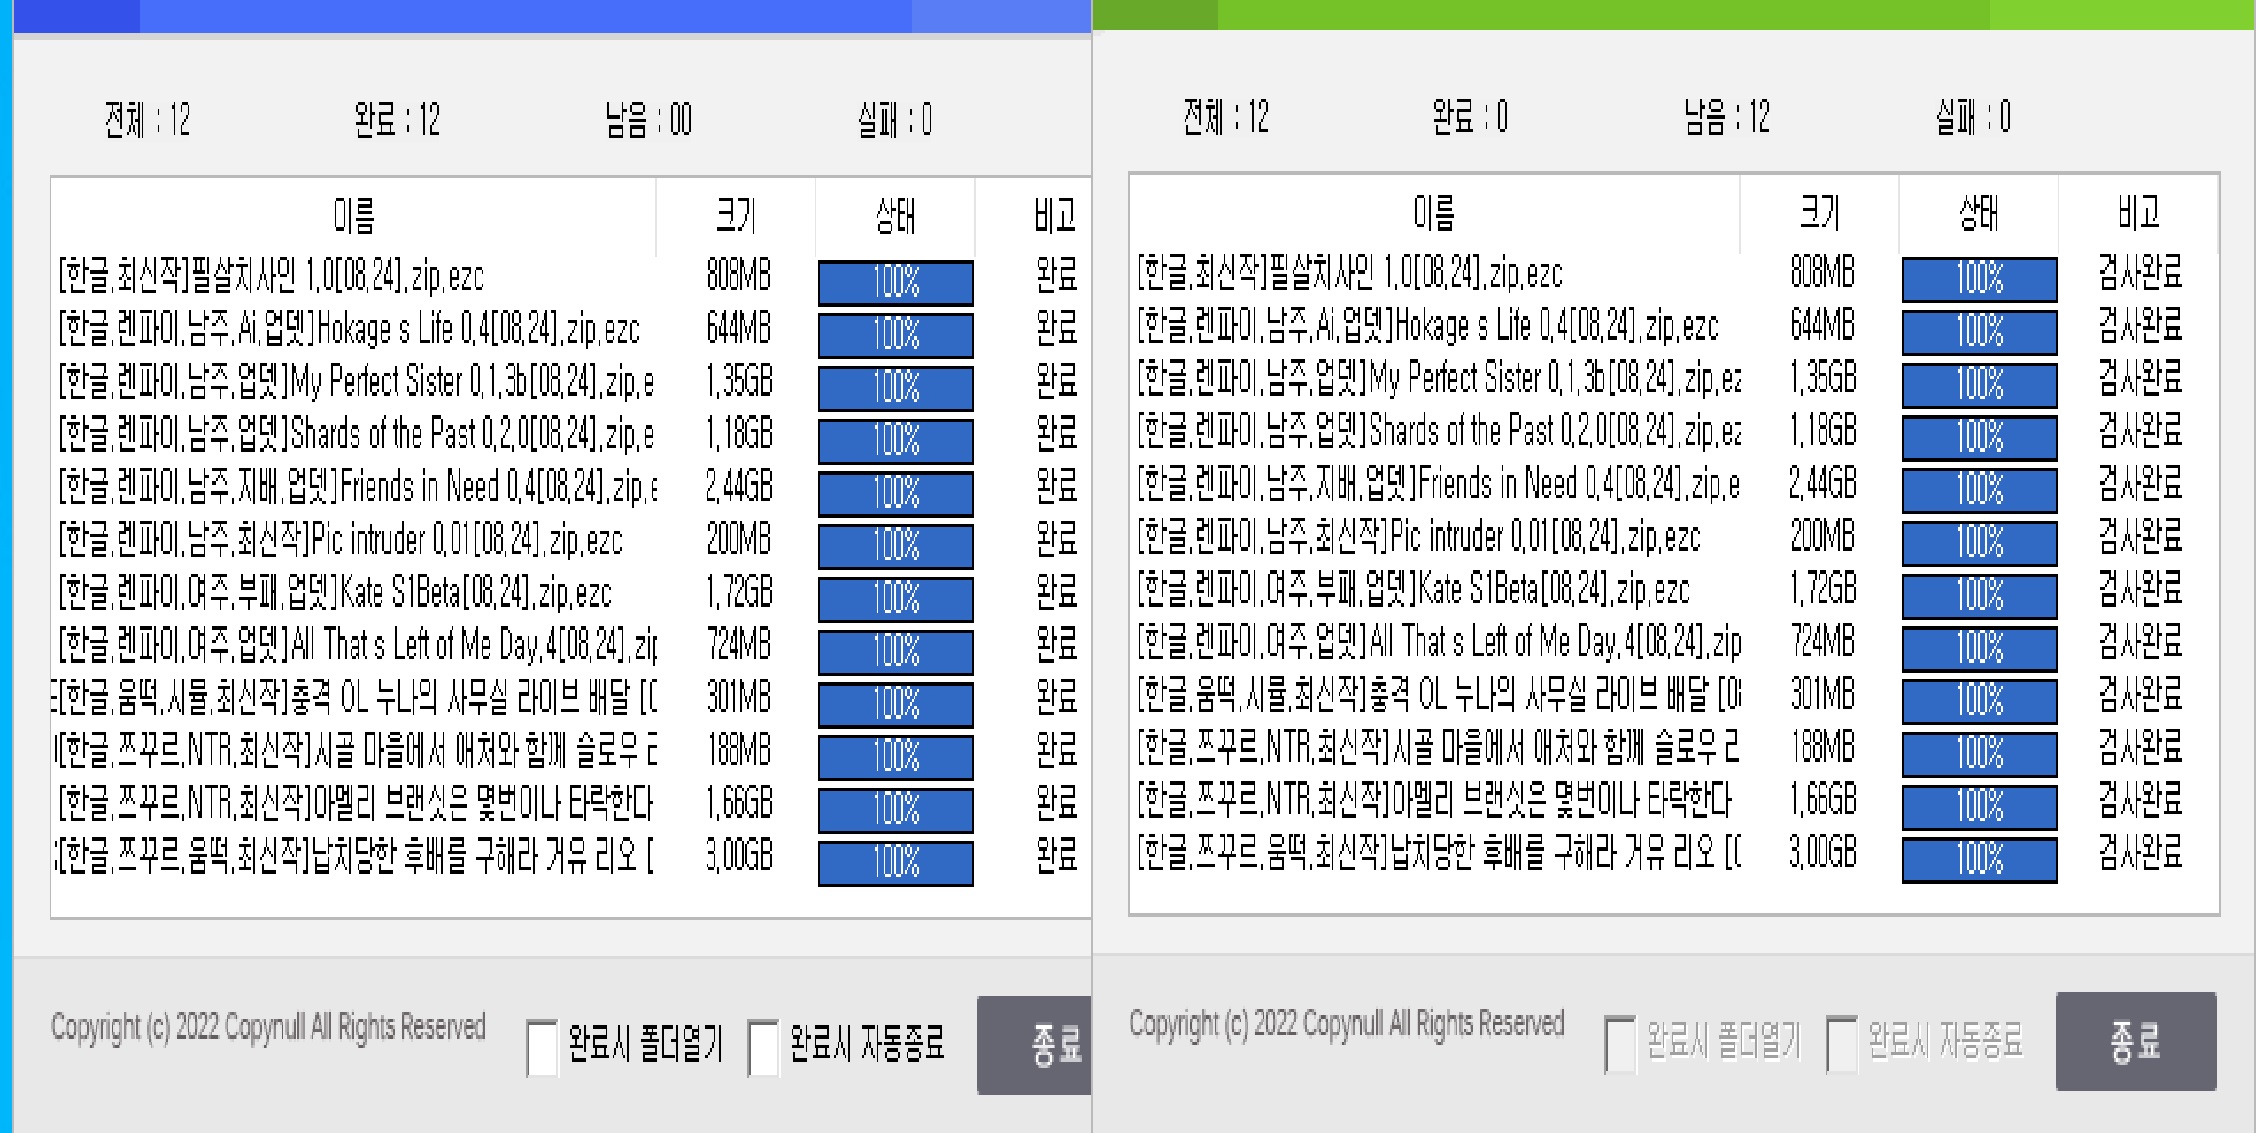
Task: Click 100% progress bar of 808MB file, left
Action: pos(895,283)
